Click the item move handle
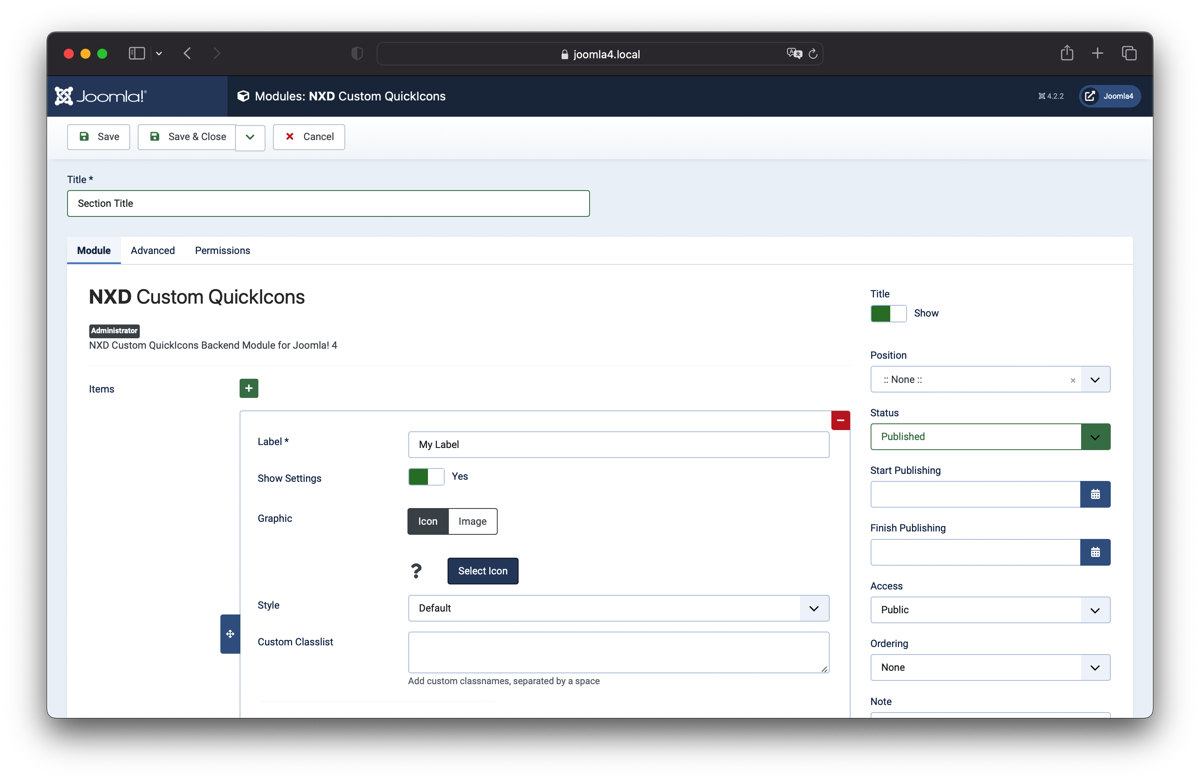Viewport: 1200px width, 780px height. (230, 634)
